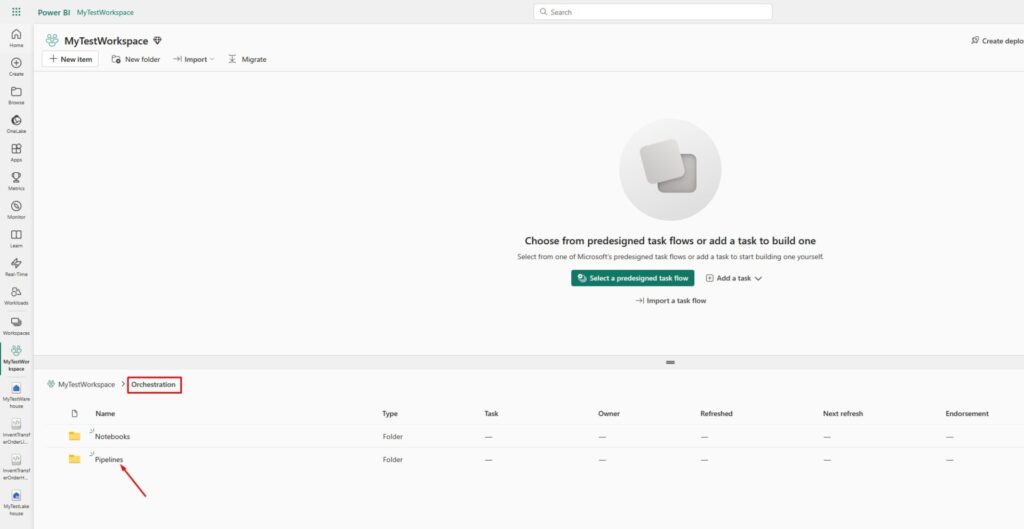Viewport: 1024px width, 529px height.
Task: Sort by the Next refresh column header
Action: pos(843,413)
